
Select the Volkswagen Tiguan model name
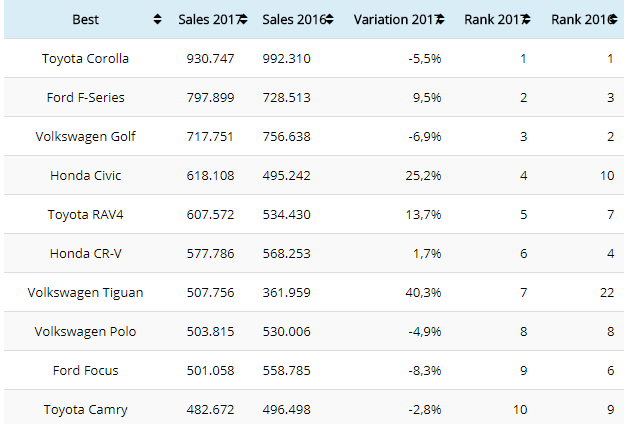click(x=85, y=293)
